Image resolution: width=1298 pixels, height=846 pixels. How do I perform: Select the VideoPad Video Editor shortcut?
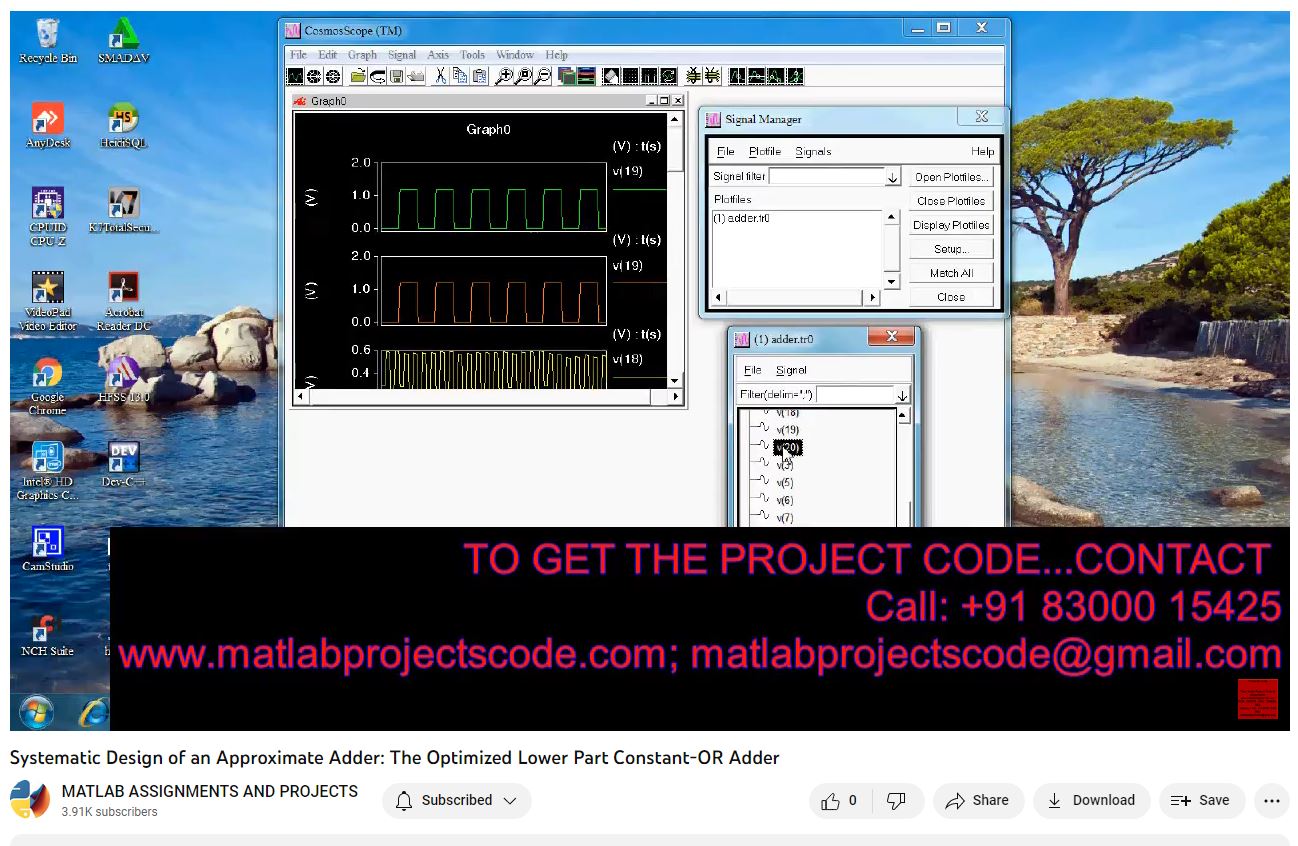point(47,300)
